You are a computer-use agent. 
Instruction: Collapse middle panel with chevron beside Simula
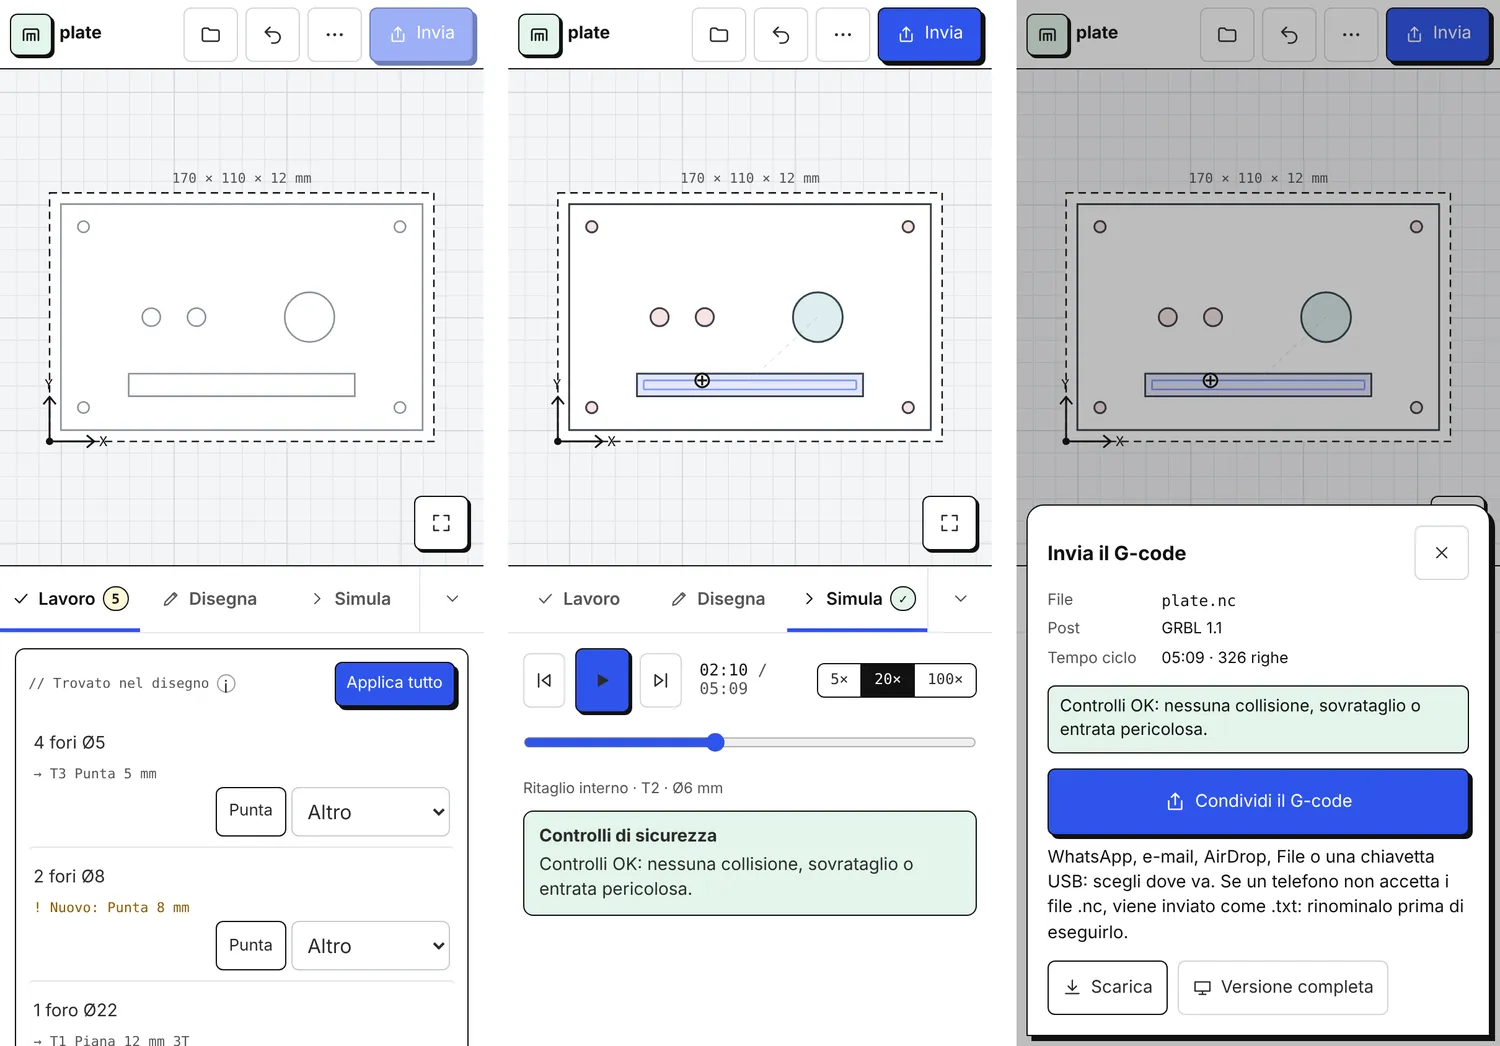pyautogui.click(x=960, y=599)
